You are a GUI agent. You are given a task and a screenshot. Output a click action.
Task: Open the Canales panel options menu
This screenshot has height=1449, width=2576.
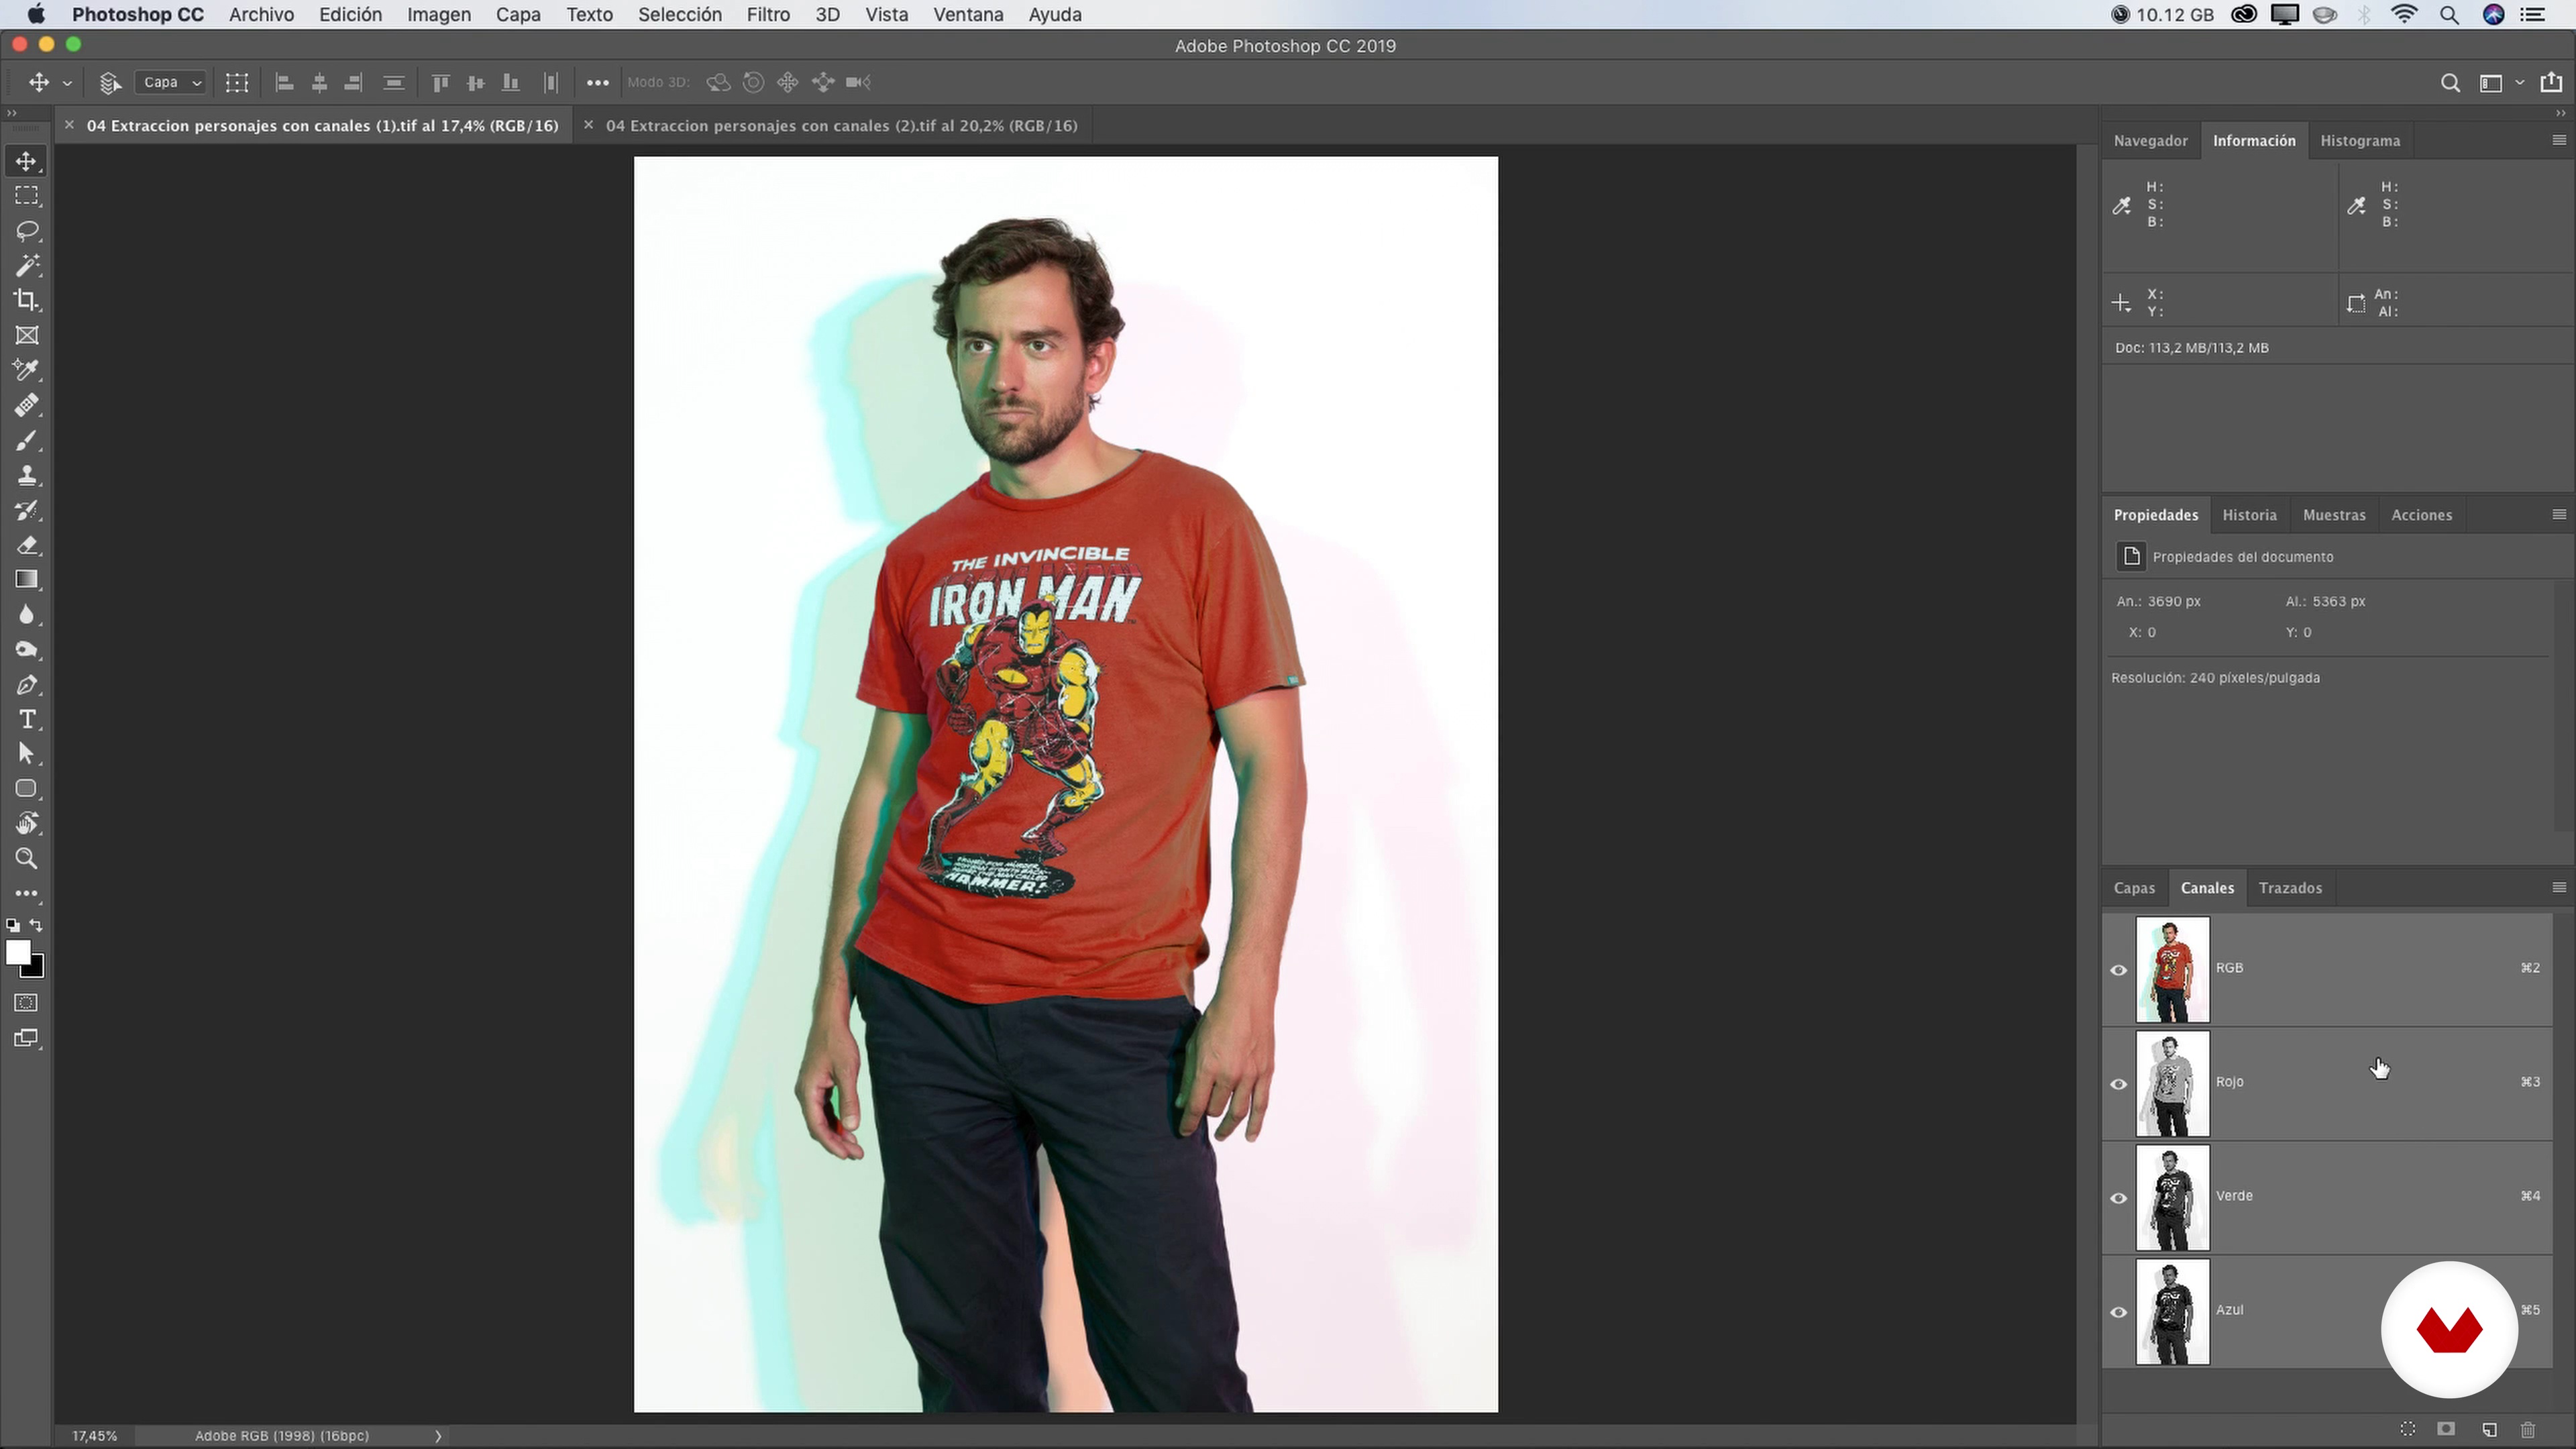point(2558,887)
